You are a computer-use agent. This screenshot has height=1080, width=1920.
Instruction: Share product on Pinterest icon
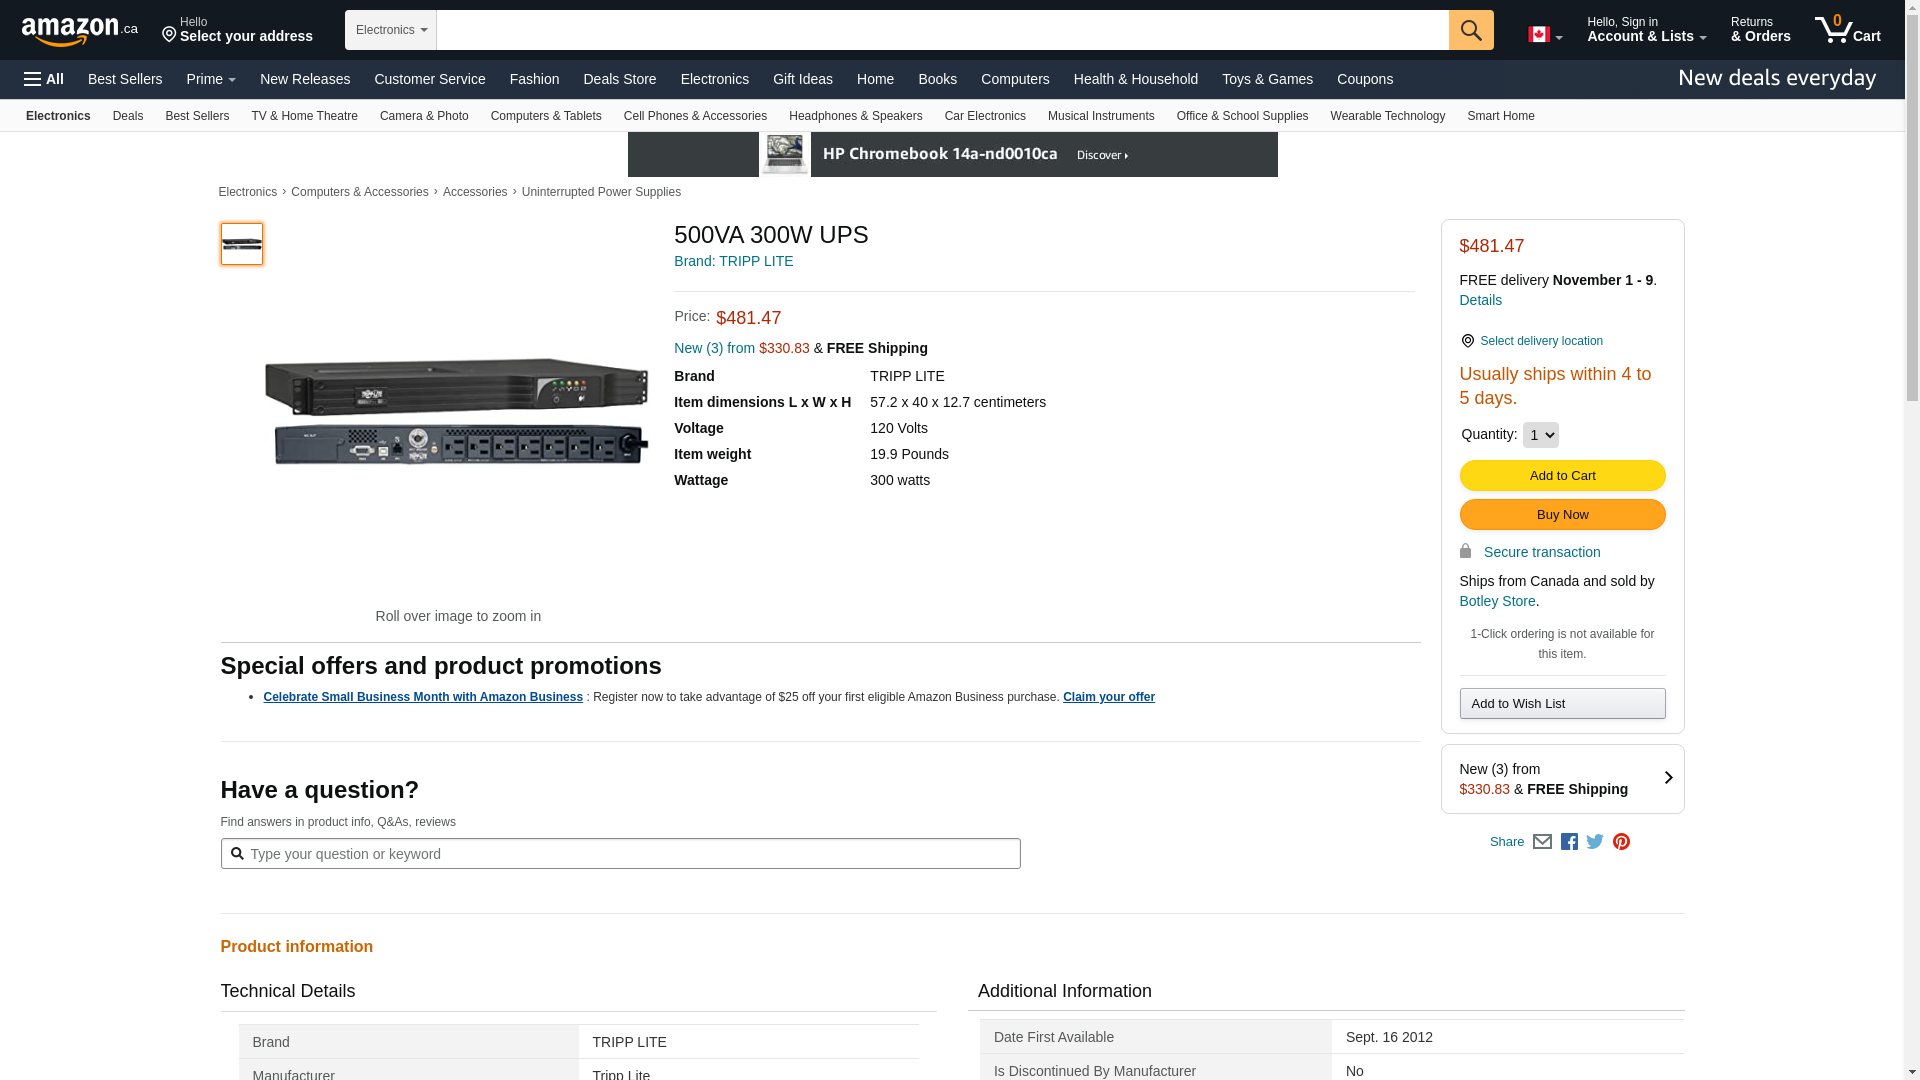click(1621, 842)
